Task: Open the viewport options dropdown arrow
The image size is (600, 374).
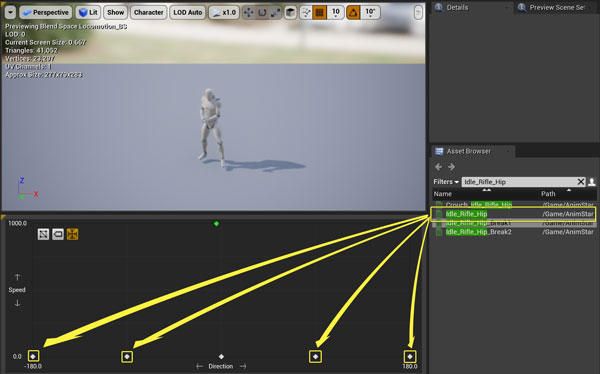Action: (x=10, y=12)
